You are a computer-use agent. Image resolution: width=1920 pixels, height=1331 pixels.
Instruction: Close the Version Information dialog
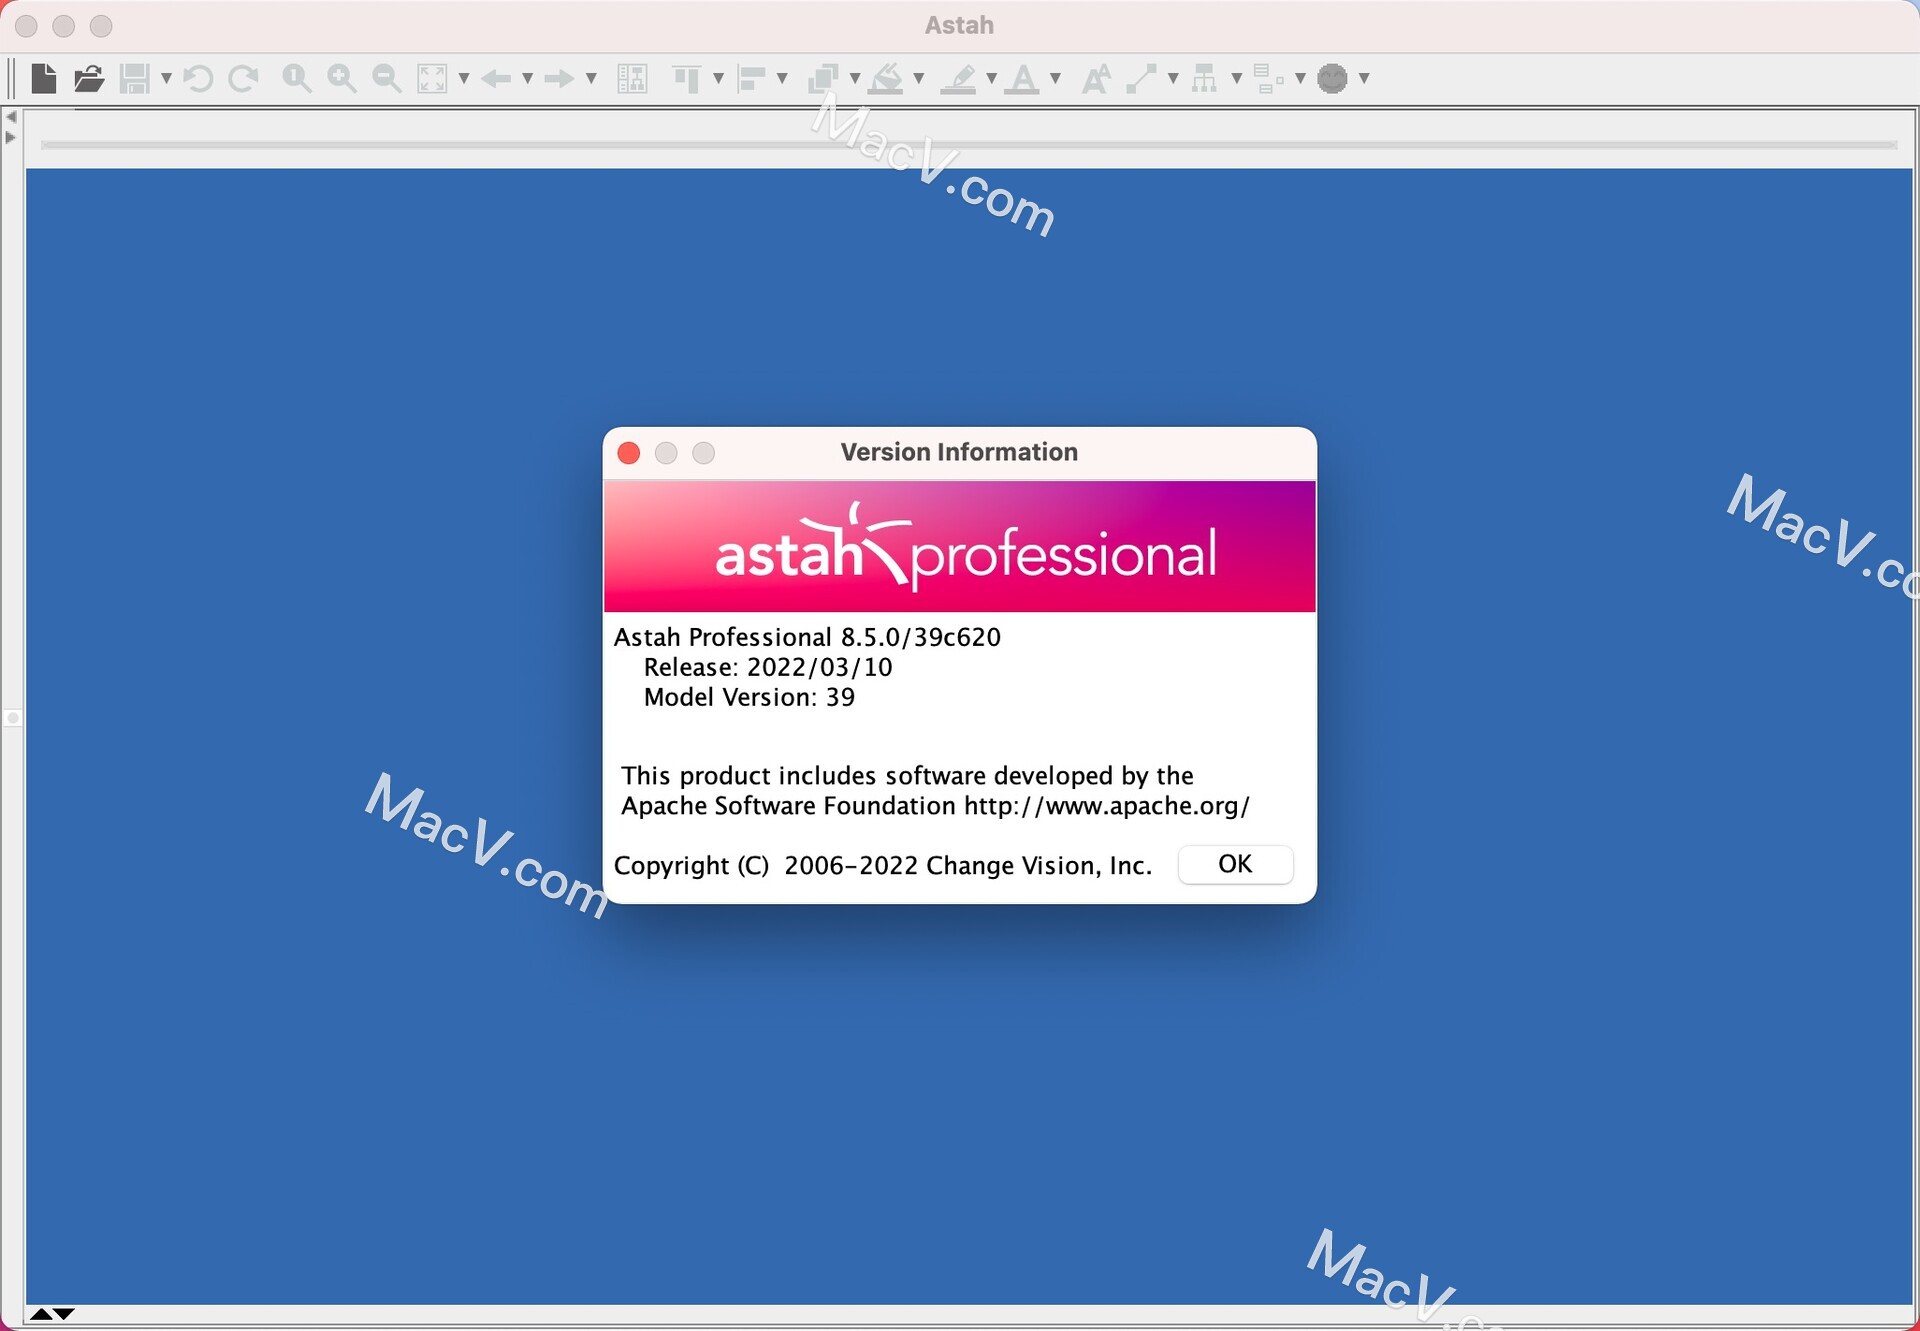[x=629, y=453]
